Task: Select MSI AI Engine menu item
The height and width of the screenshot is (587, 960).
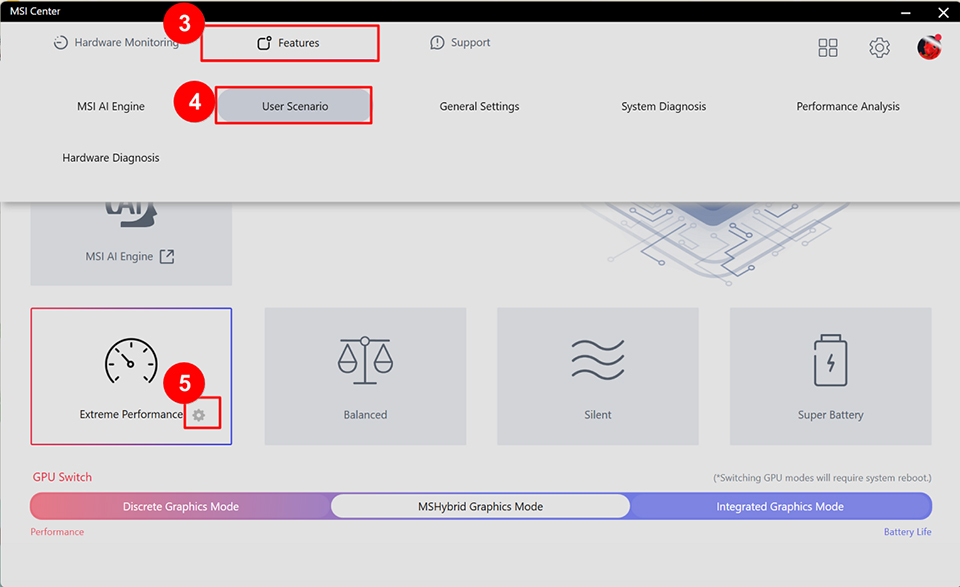Action: click(x=111, y=107)
